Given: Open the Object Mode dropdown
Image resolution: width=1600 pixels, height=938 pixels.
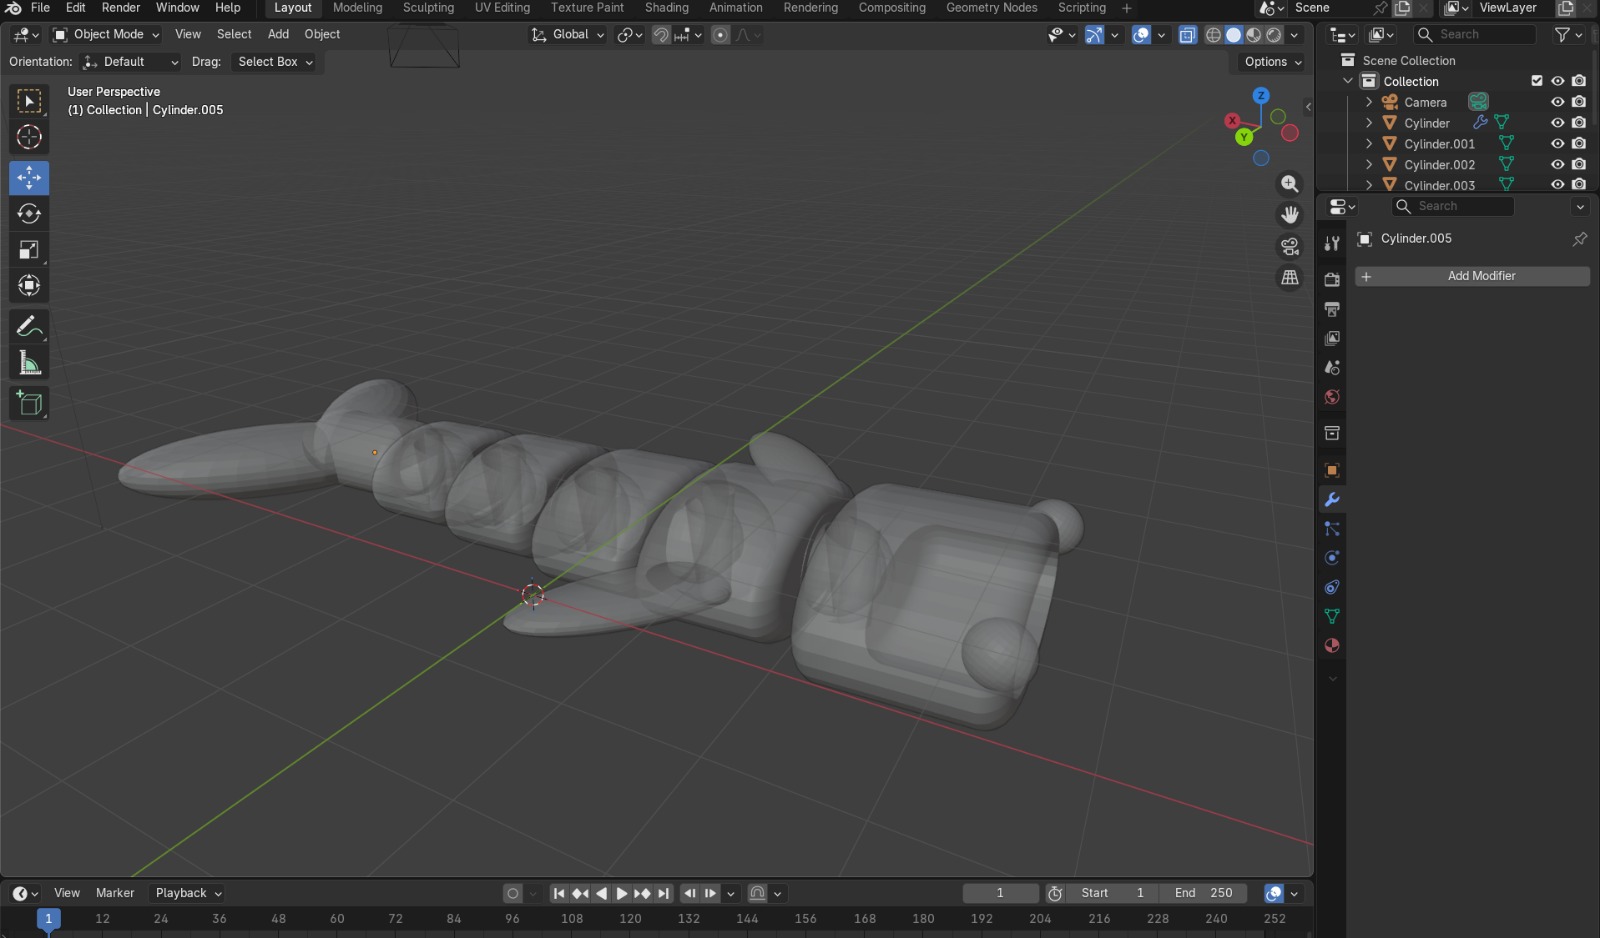Looking at the screenshot, I should coord(107,34).
